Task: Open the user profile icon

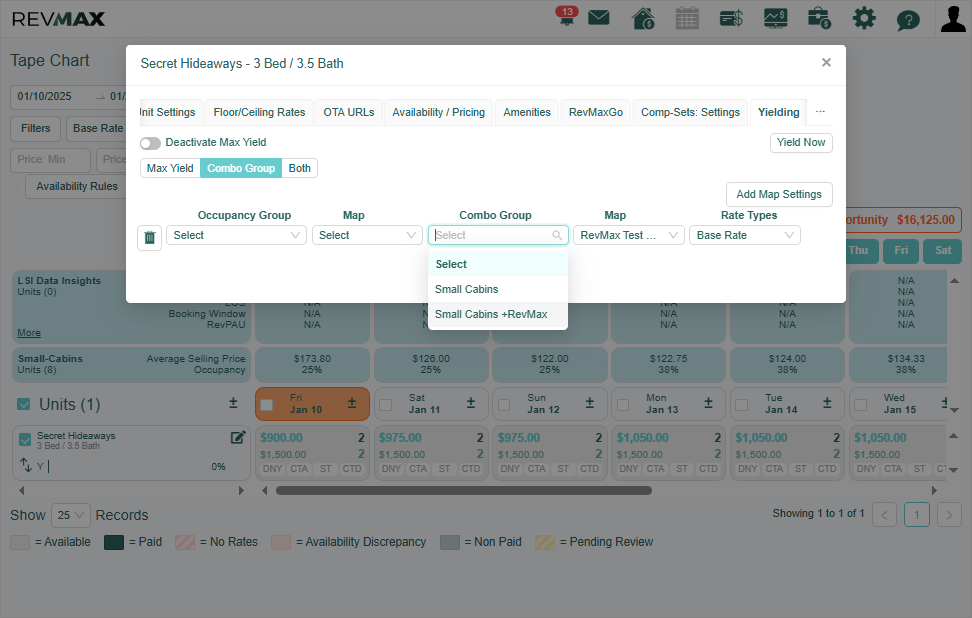Action: click(x=953, y=18)
